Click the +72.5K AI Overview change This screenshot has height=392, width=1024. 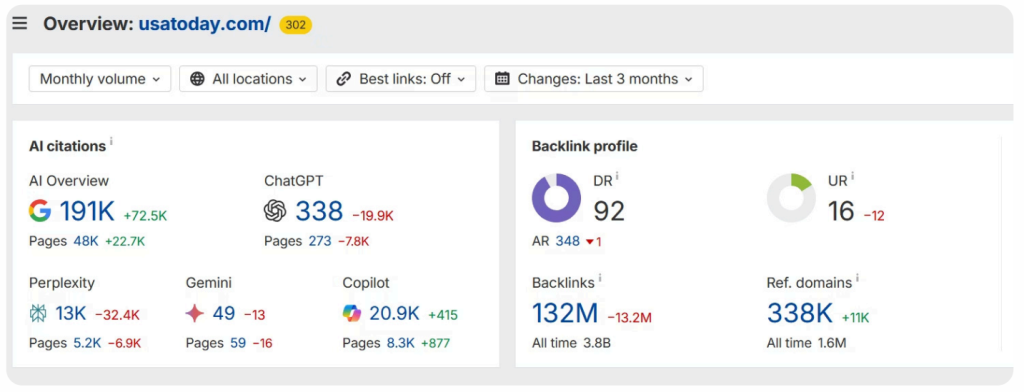coord(145,216)
